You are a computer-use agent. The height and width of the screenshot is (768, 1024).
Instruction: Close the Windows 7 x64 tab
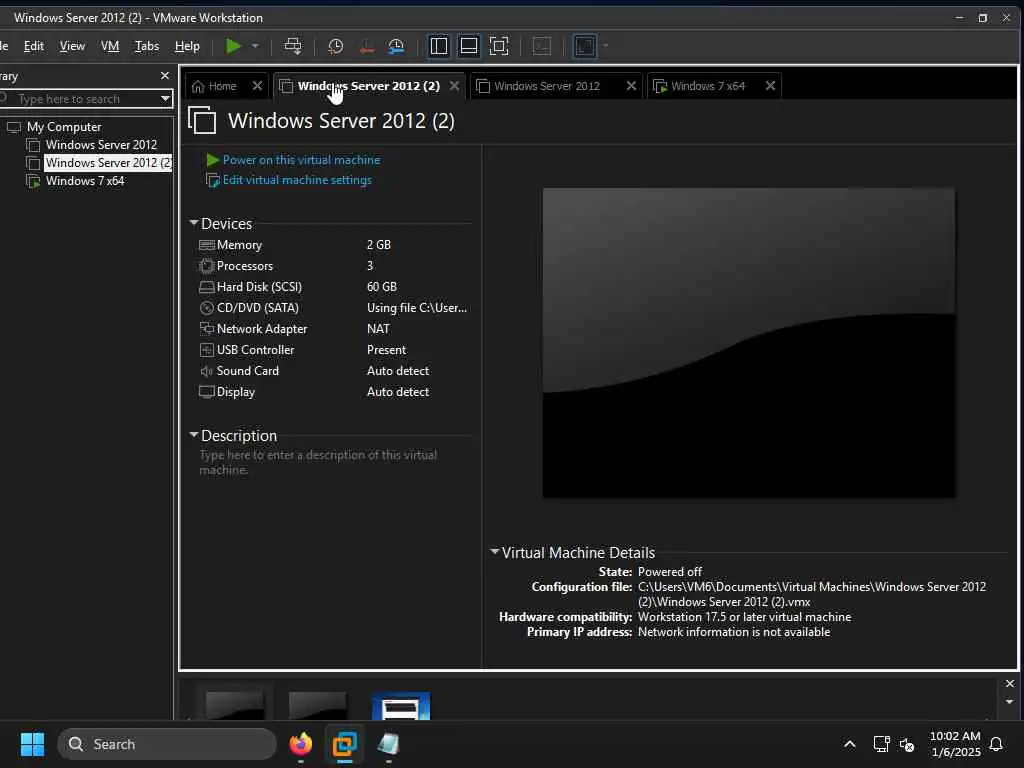click(x=771, y=86)
